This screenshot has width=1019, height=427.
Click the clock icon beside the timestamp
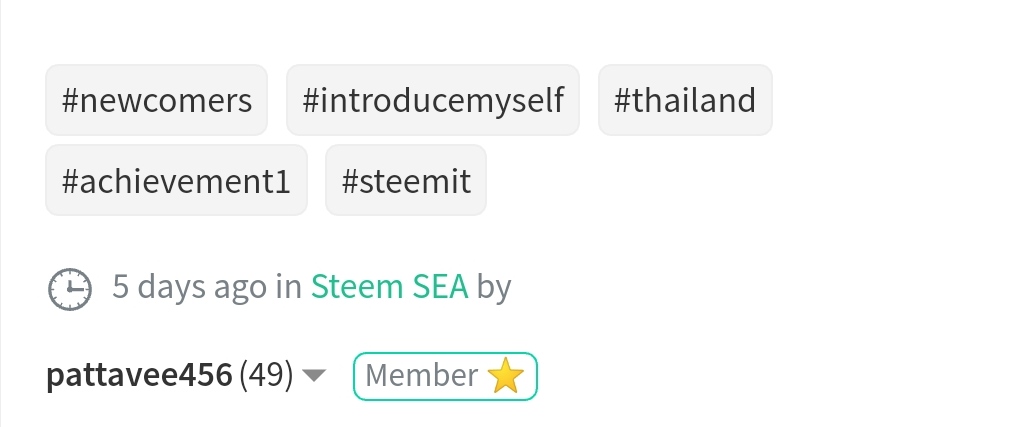click(70, 289)
